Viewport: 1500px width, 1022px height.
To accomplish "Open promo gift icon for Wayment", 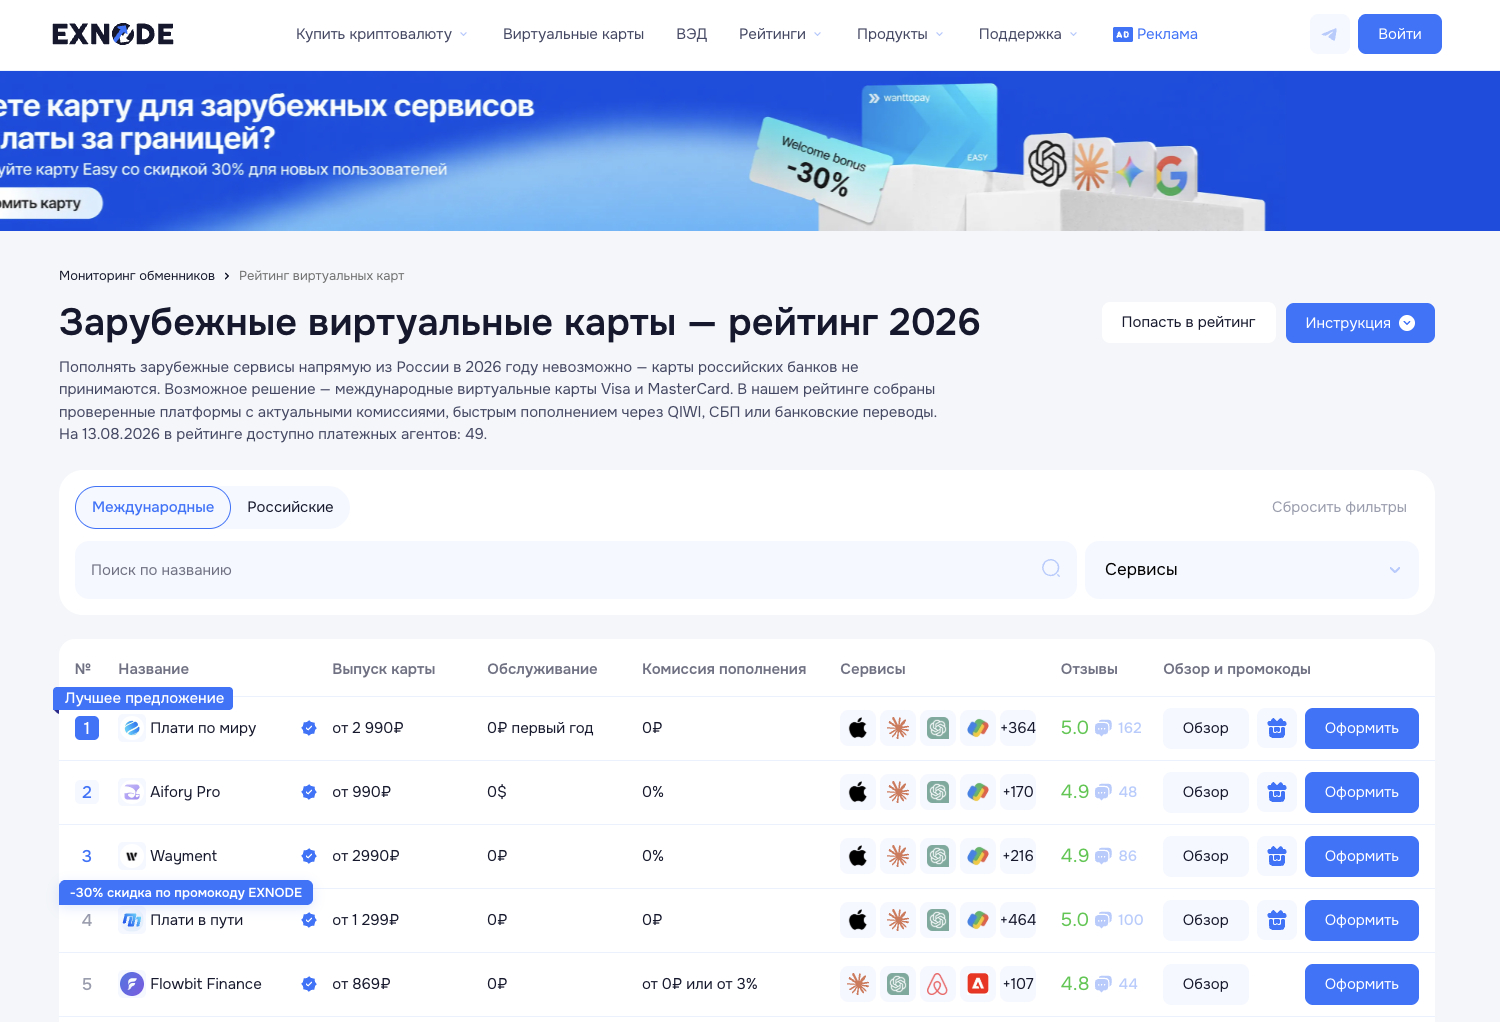I will point(1277,856).
